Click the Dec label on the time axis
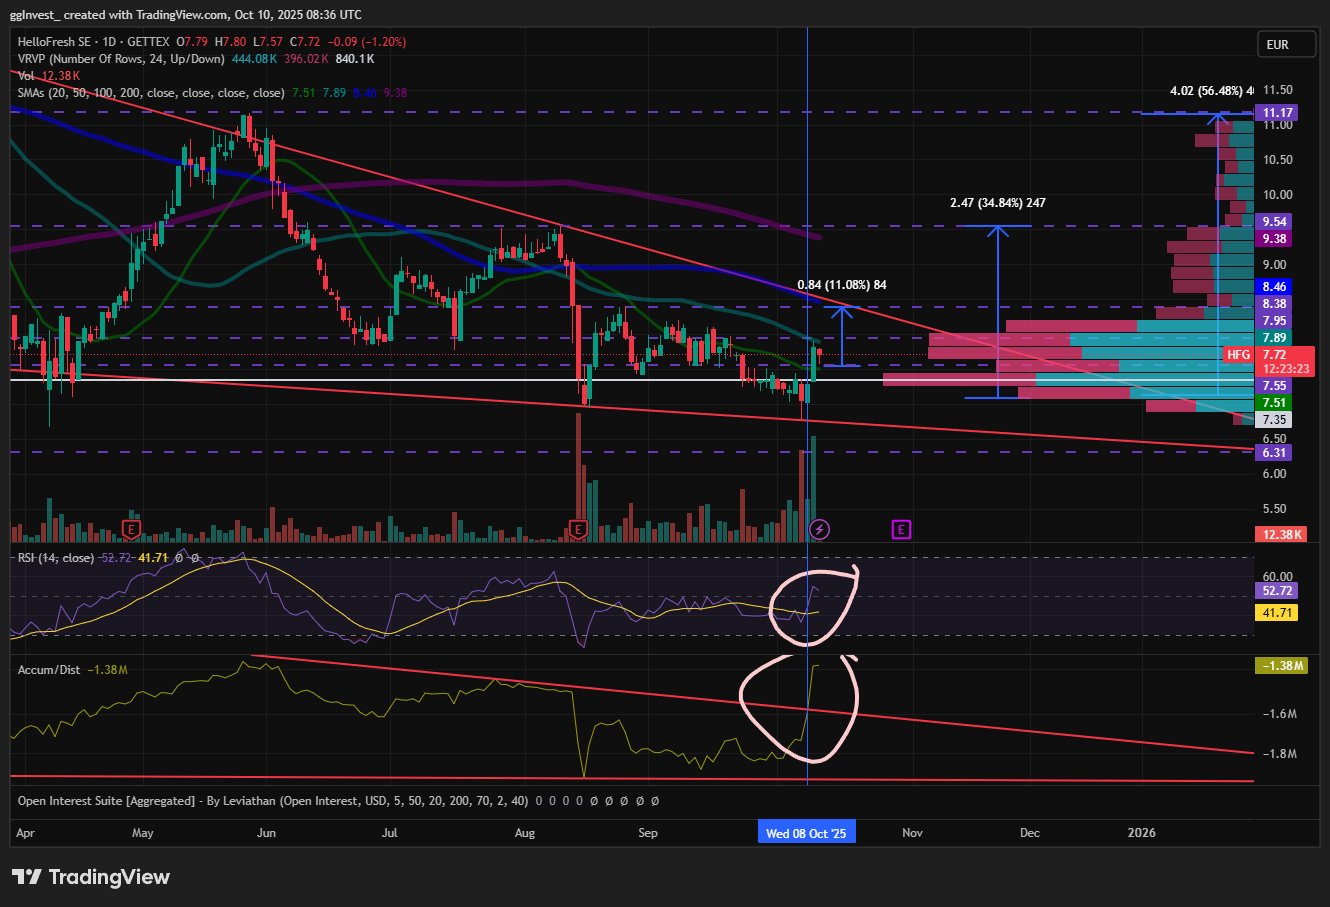1330x907 pixels. click(1030, 833)
